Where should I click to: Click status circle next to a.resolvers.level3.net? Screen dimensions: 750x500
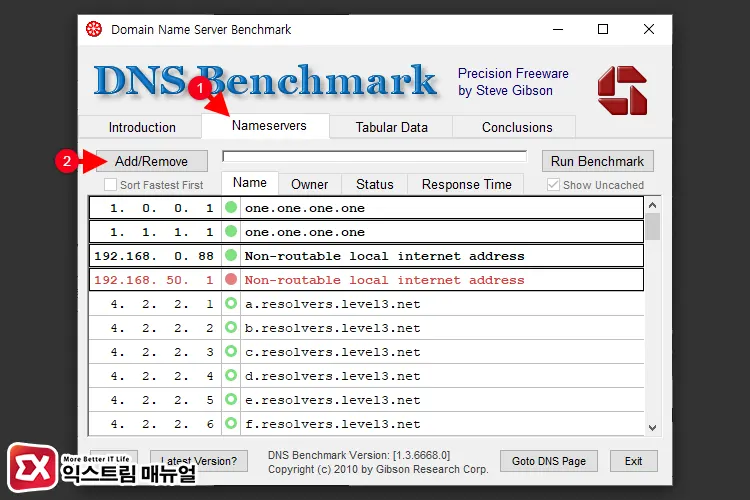click(x=231, y=304)
